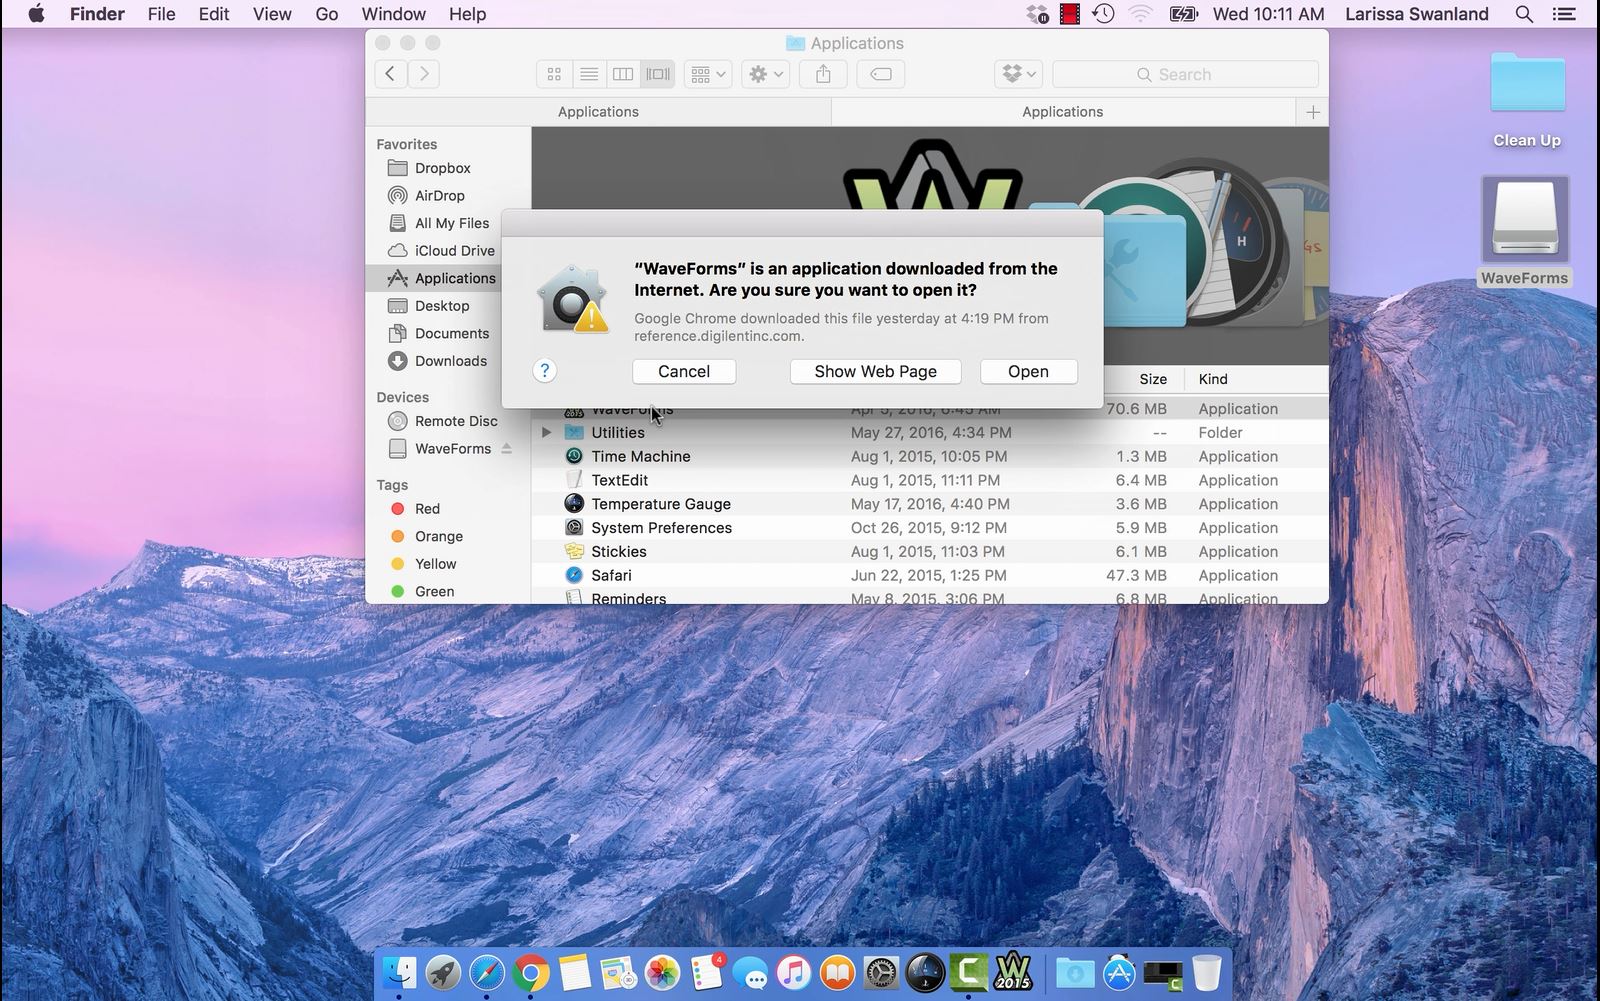
Task: Open Google Chrome from the Dock
Action: coord(531,972)
